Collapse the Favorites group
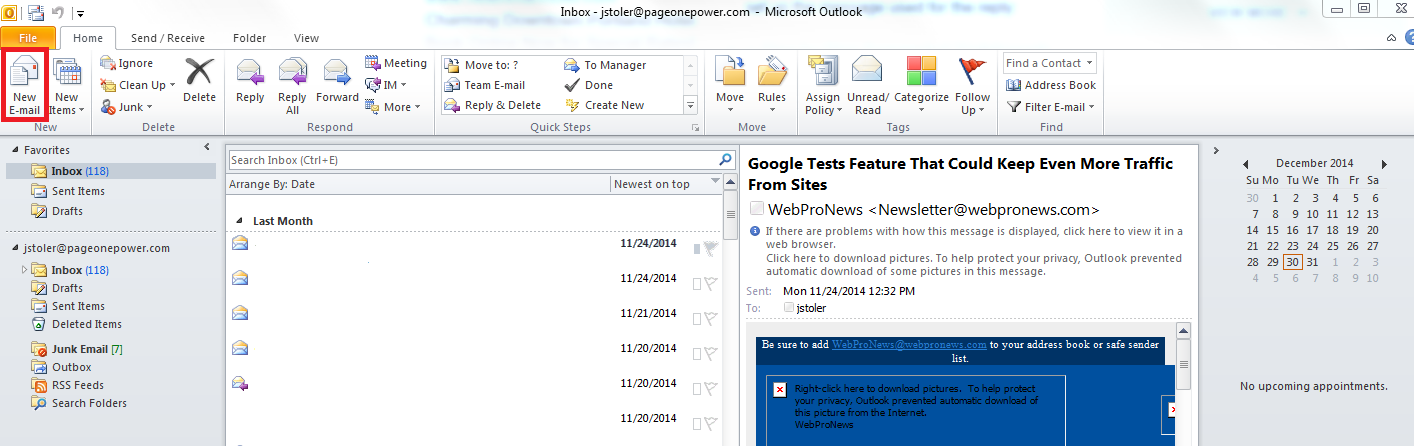This screenshot has width=1414, height=446. point(14,150)
